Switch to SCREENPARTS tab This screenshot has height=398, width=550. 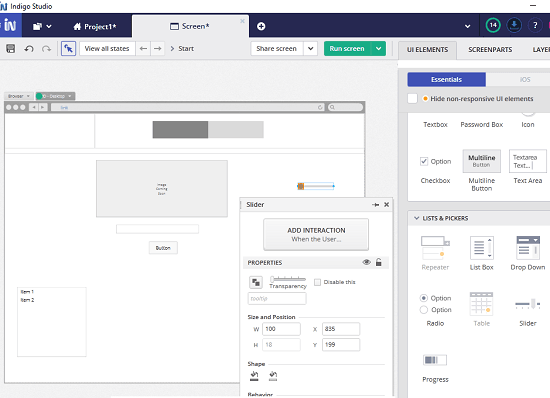(490, 50)
